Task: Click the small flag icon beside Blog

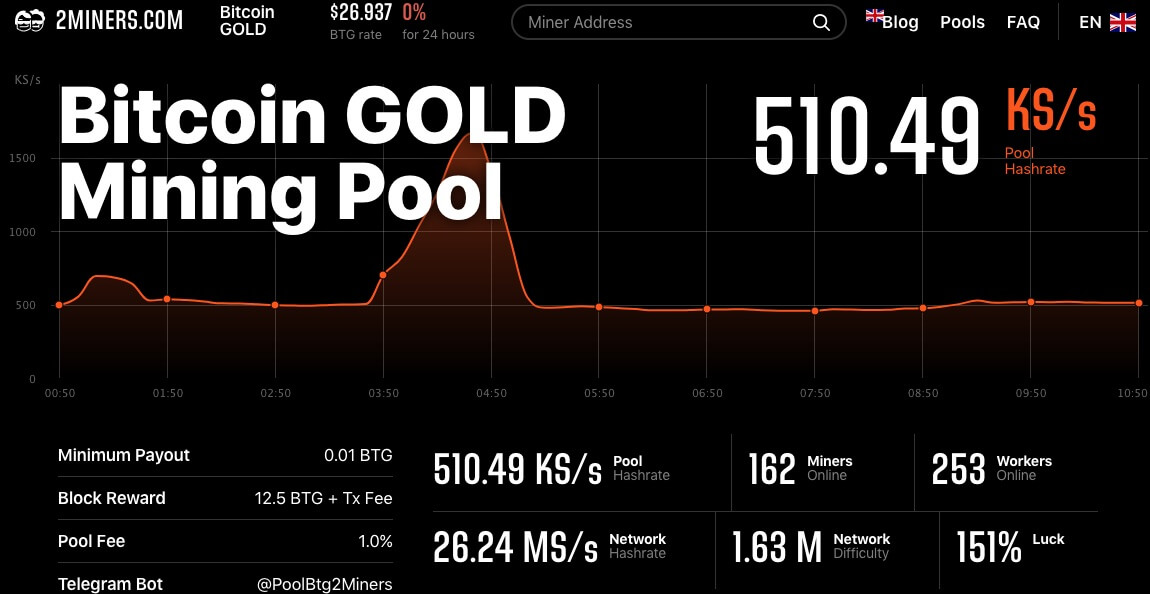Action: pos(874,15)
